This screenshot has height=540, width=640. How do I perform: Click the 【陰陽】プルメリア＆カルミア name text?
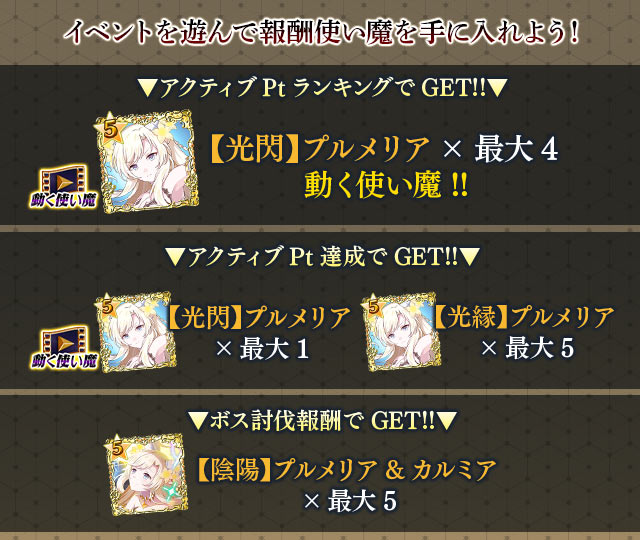tap(347, 470)
